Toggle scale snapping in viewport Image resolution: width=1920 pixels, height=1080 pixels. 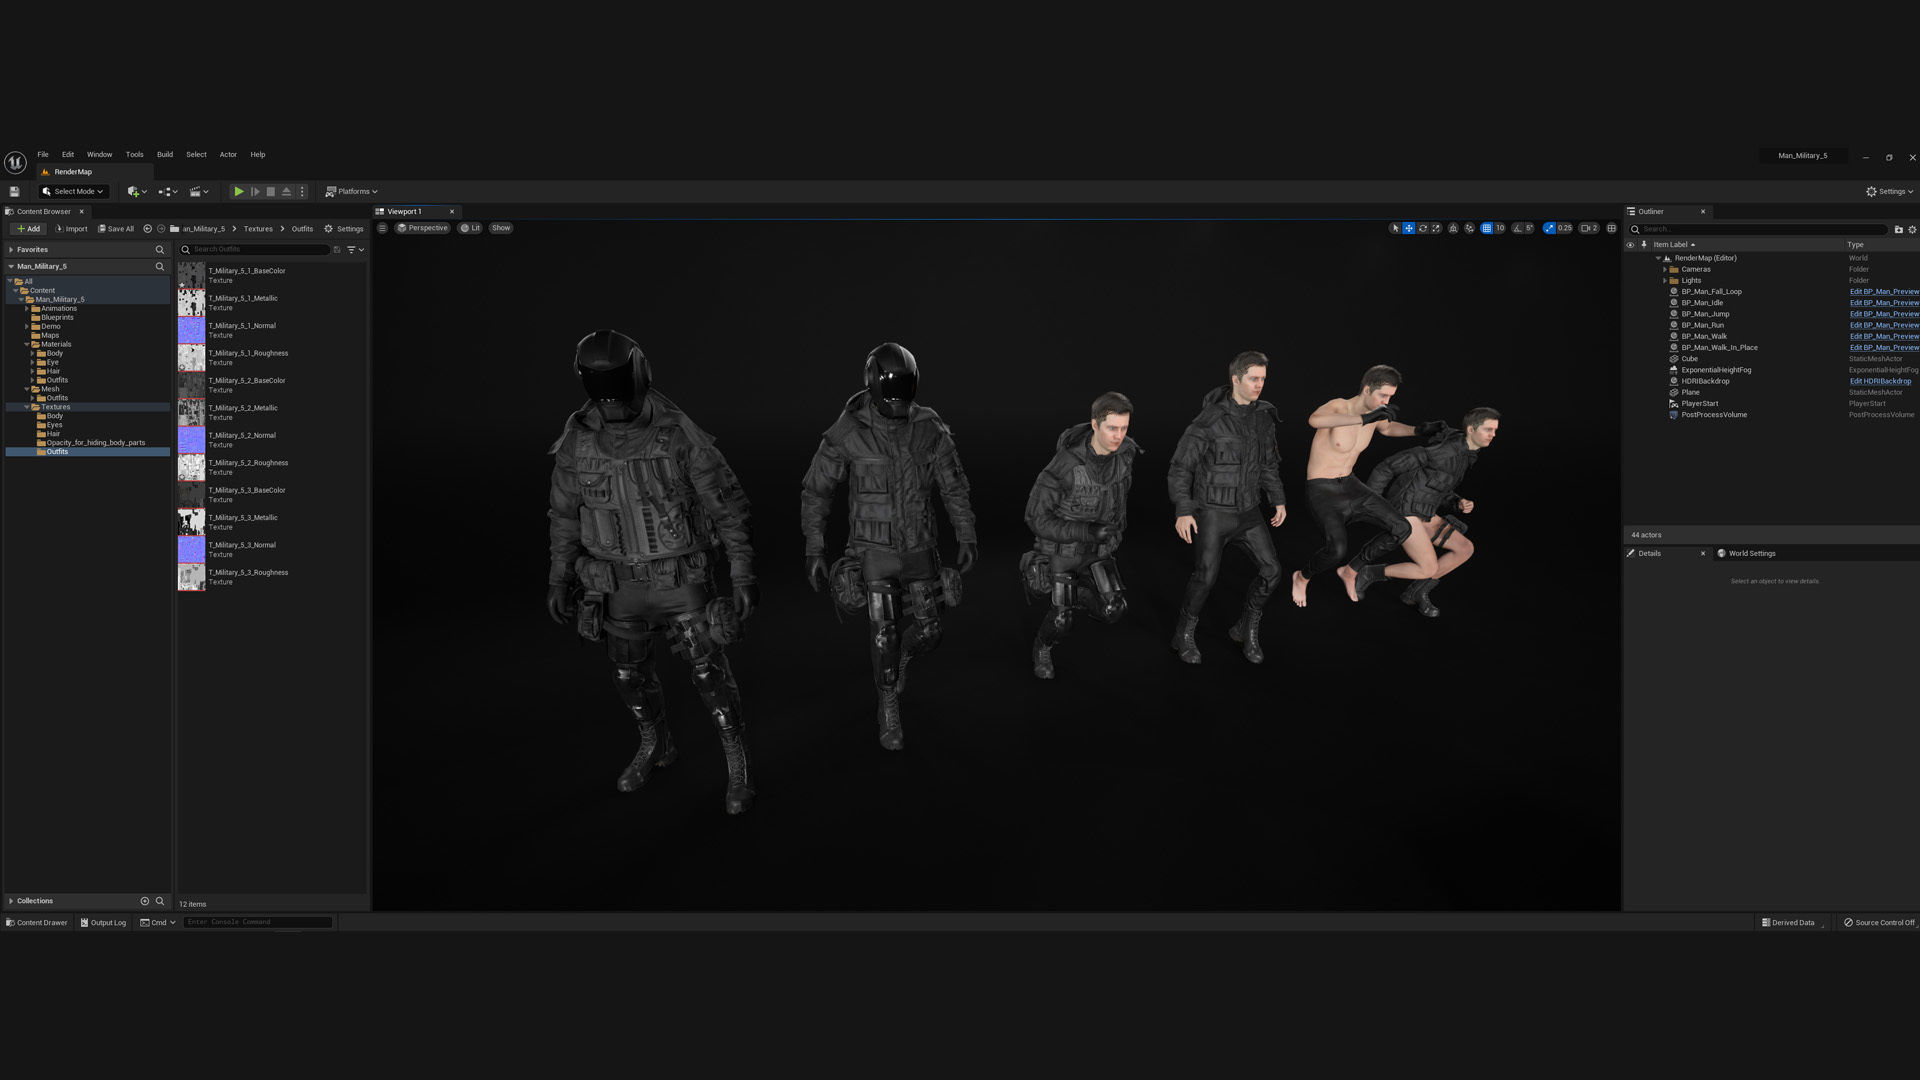[1549, 228]
